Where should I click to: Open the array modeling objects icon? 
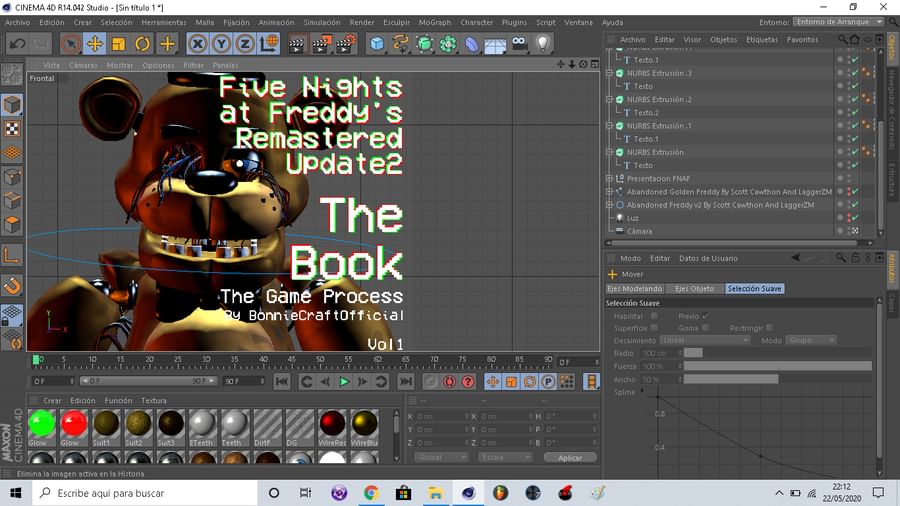click(x=448, y=44)
